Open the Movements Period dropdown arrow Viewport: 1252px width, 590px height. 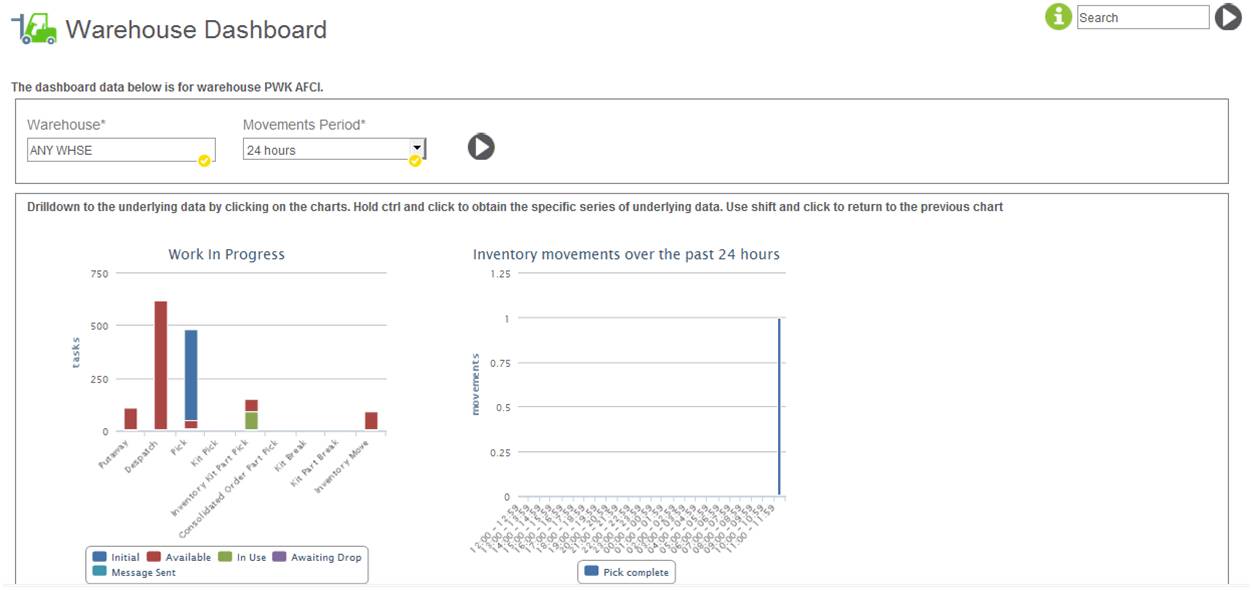point(417,147)
